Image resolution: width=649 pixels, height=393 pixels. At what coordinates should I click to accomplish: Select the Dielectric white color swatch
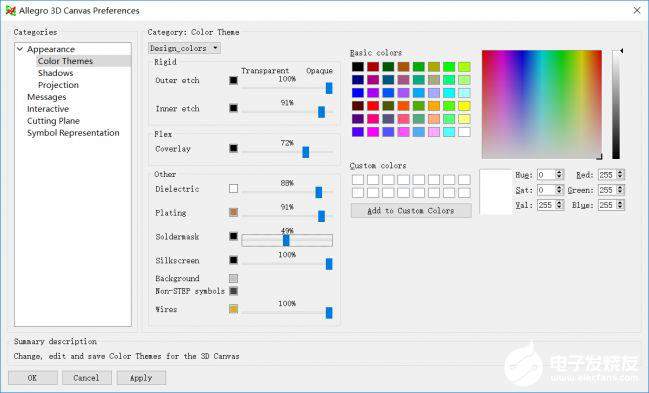(x=233, y=188)
